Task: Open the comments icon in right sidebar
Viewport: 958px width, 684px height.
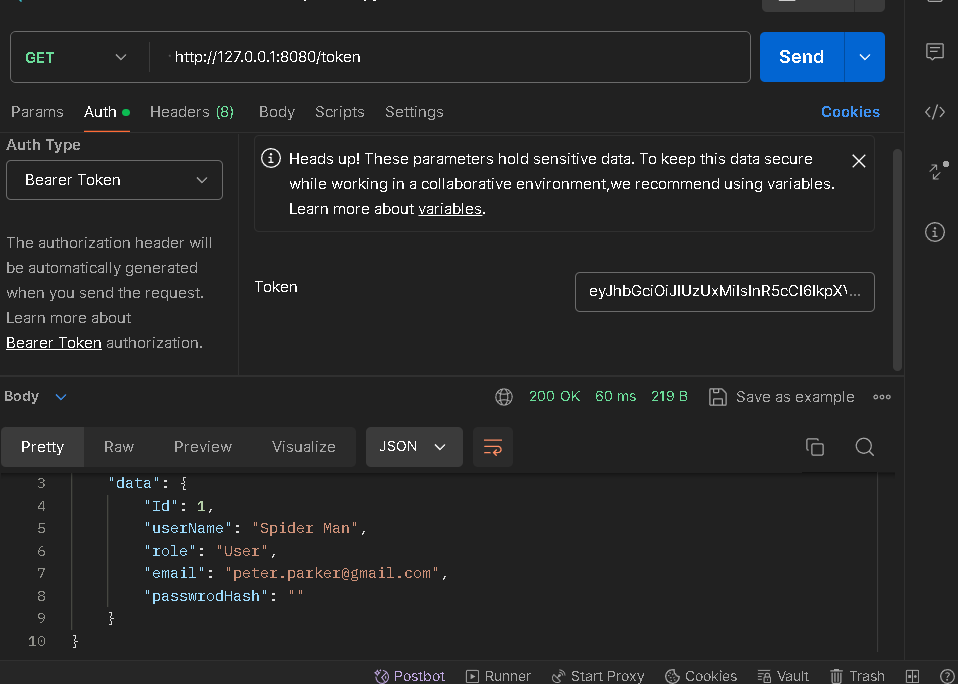Action: click(x=935, y=52)
